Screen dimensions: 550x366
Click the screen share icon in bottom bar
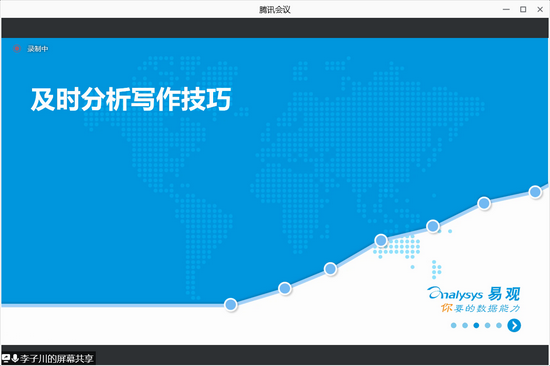click(x=6, y=358)
